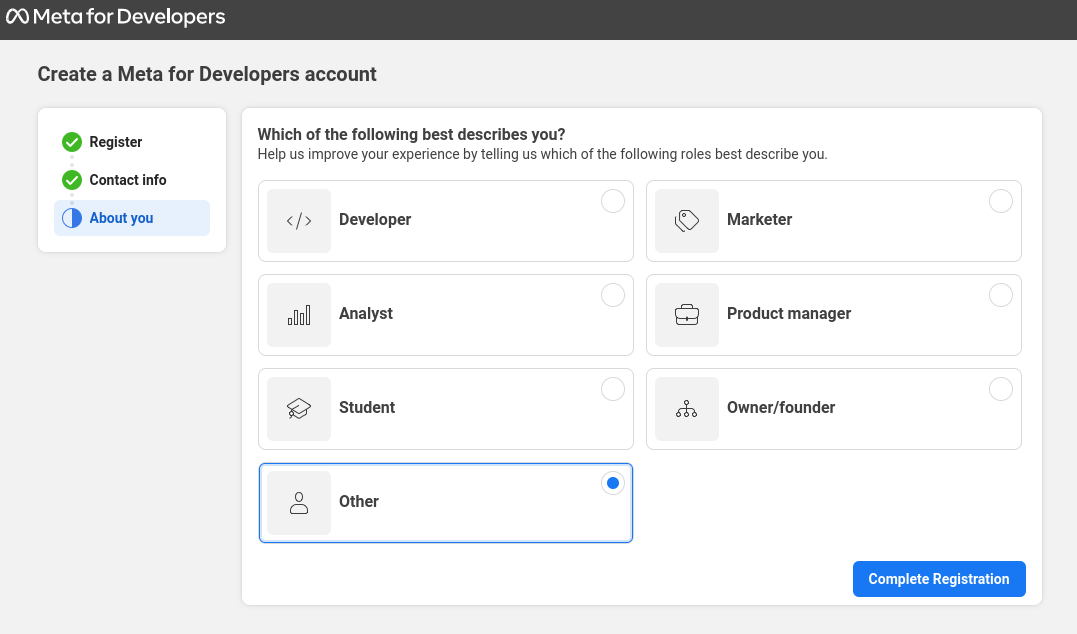Choose the Analyst radio option
This screenshot has height=634, width=1077.
pos(613,296)
